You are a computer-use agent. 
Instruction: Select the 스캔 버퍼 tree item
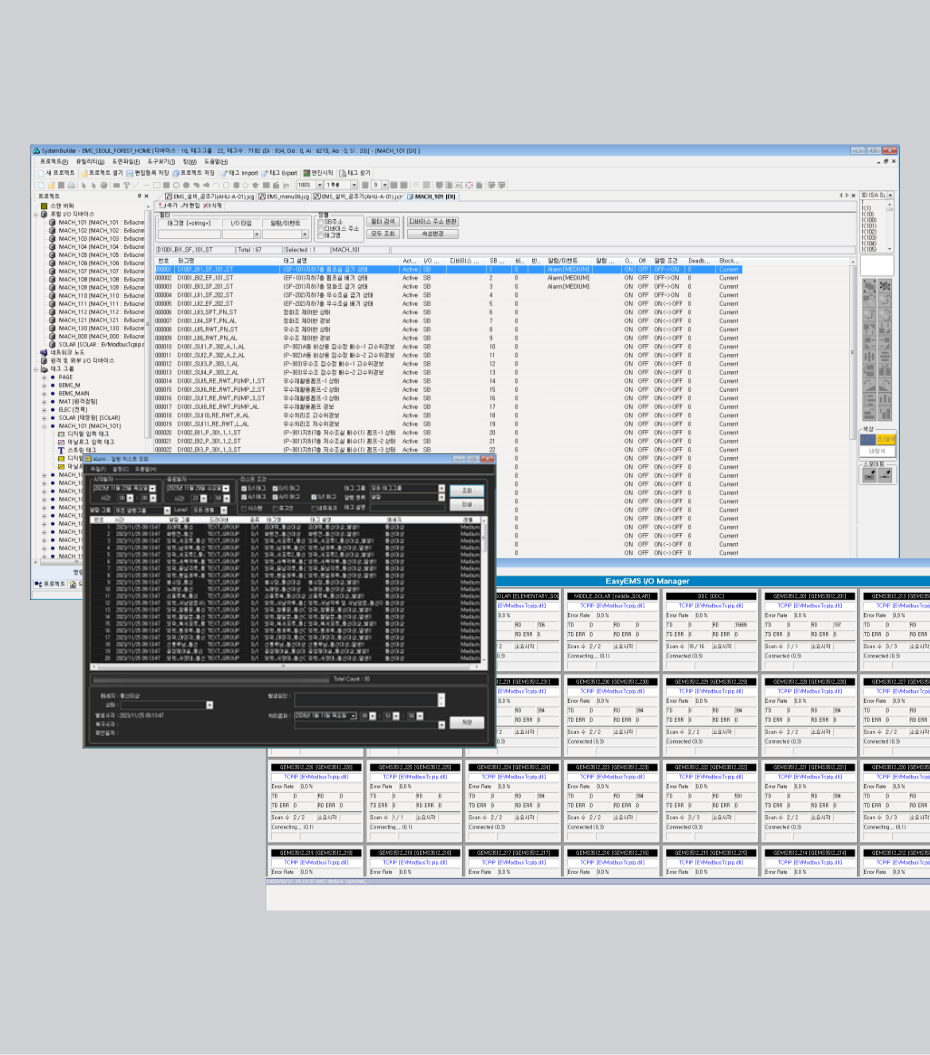[57, 206]
